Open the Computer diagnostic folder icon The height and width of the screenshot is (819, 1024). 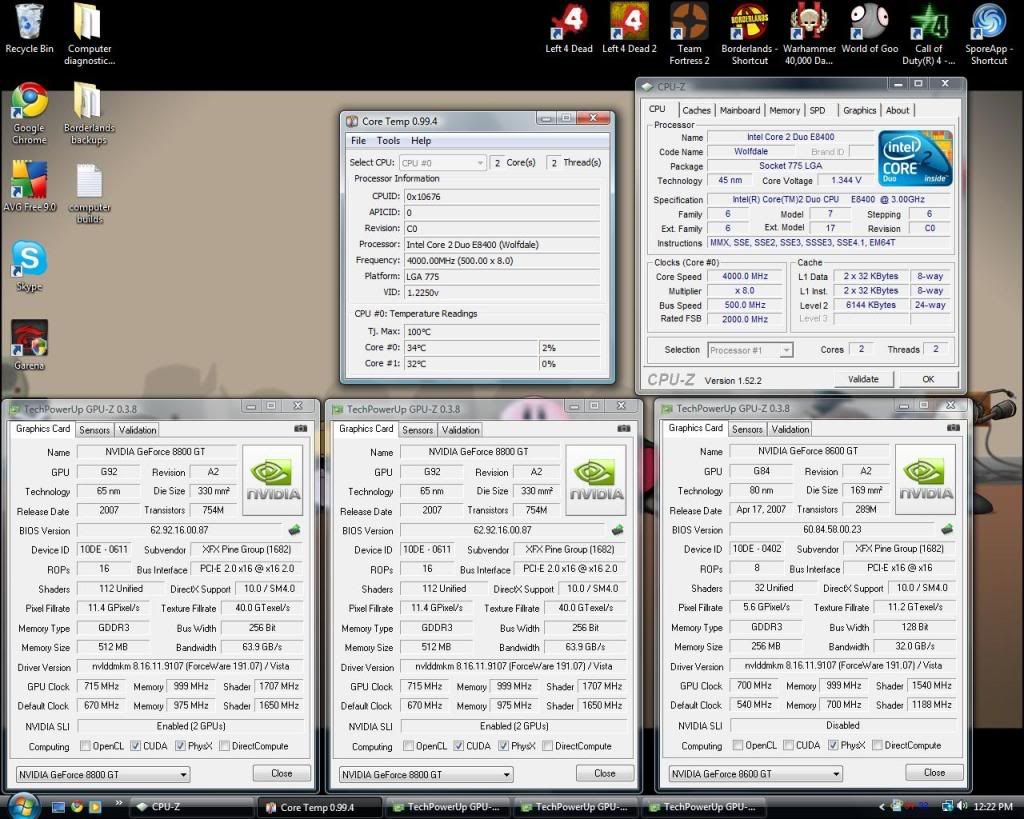89,35
